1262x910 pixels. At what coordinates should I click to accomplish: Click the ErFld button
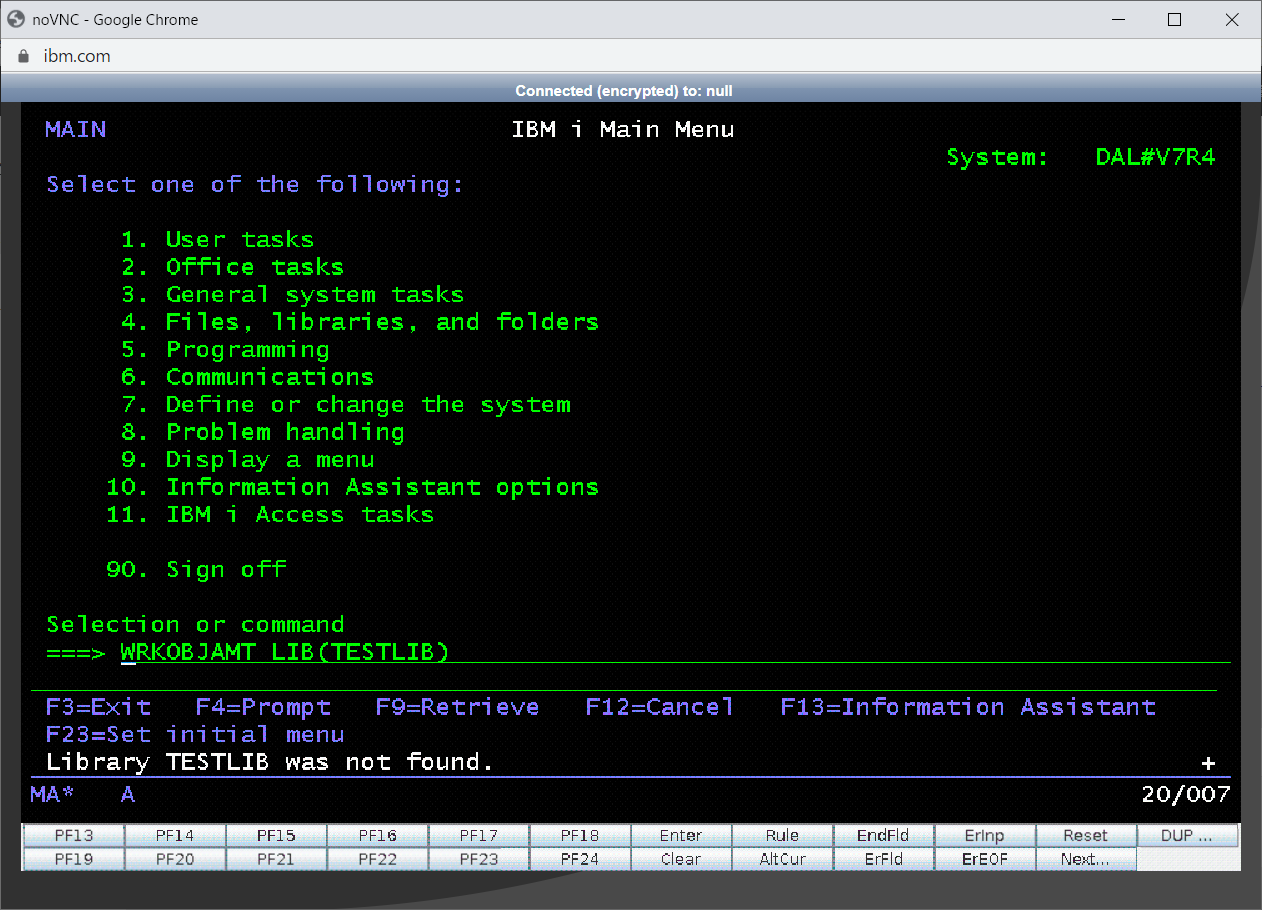coord(883,859)
